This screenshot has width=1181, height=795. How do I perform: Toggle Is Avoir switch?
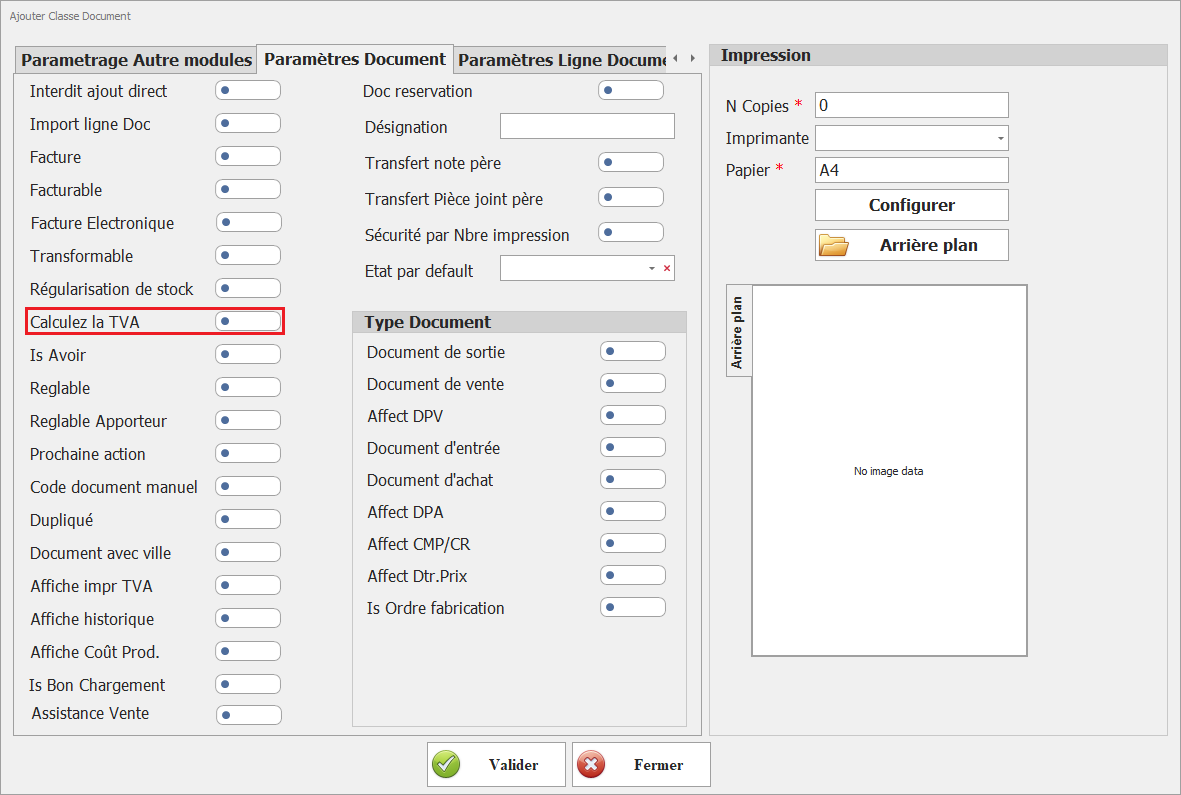pos(248,355)
